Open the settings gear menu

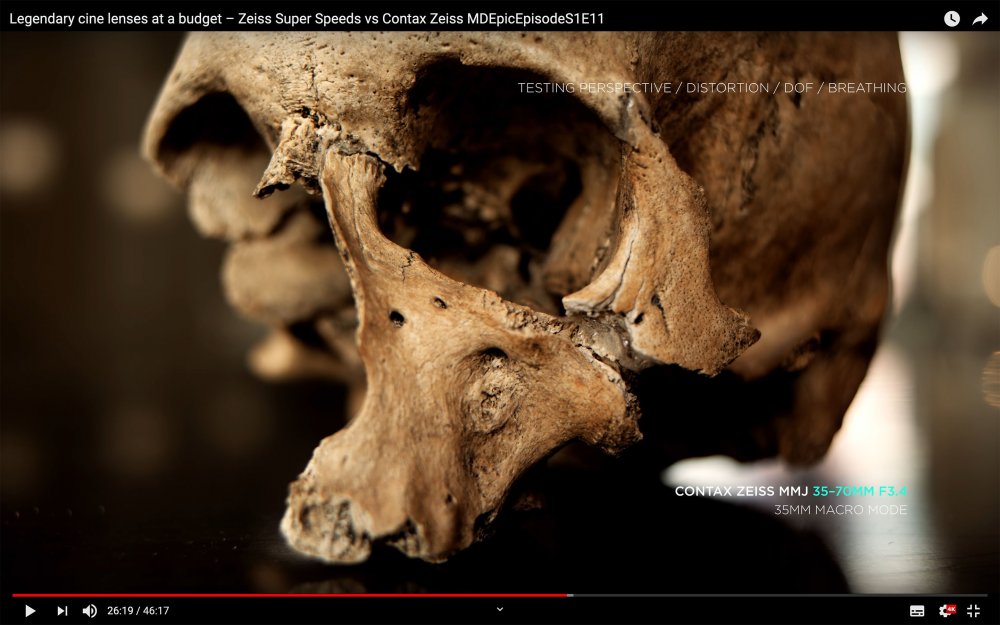coord(944,610)
